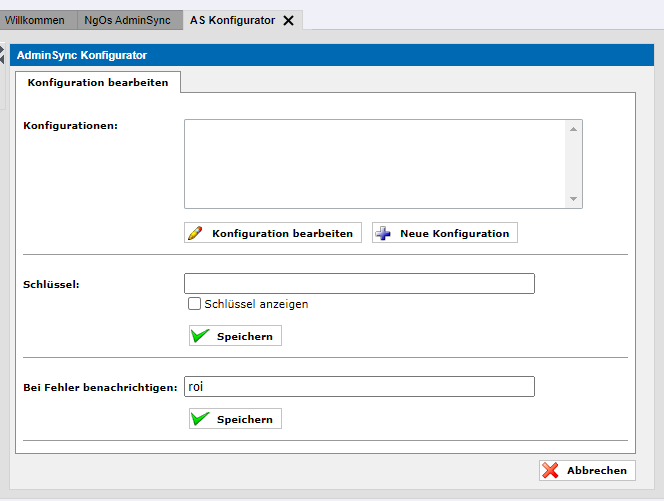Switch to the Willkommen tab

click(x=35, y=20)
